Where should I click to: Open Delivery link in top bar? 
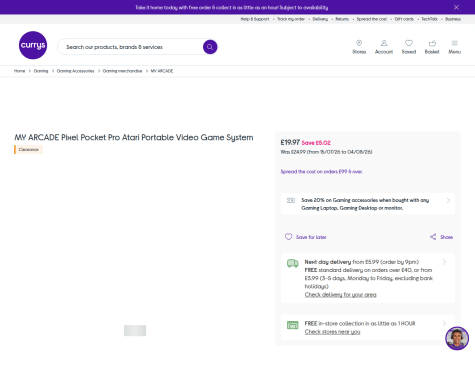320,19
